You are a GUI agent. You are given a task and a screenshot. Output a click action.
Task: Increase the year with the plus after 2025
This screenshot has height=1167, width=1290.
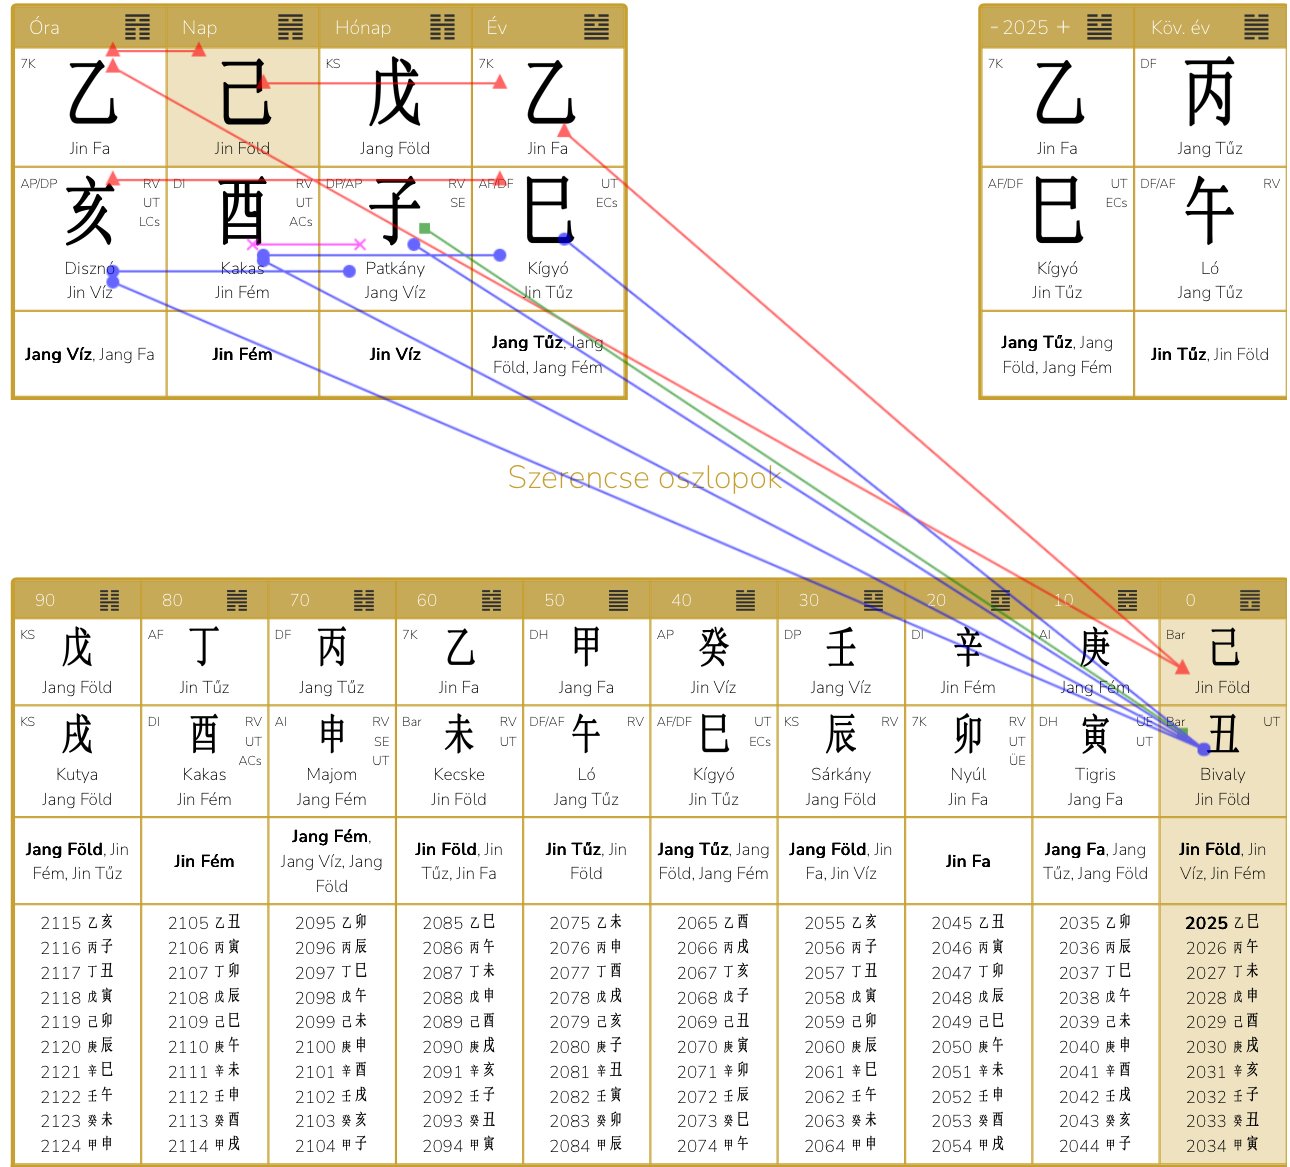point(1062,27)
